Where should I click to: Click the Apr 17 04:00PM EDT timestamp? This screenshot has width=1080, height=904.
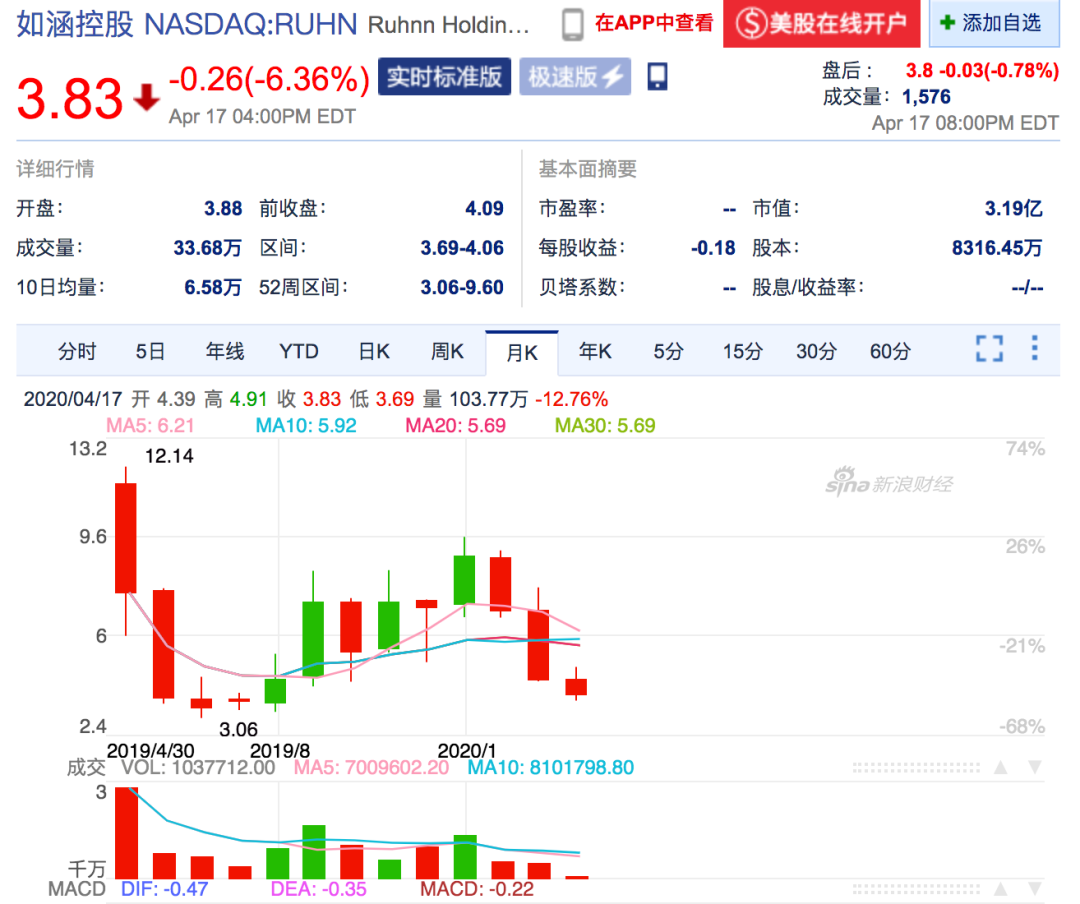click(x=262, y=116)
